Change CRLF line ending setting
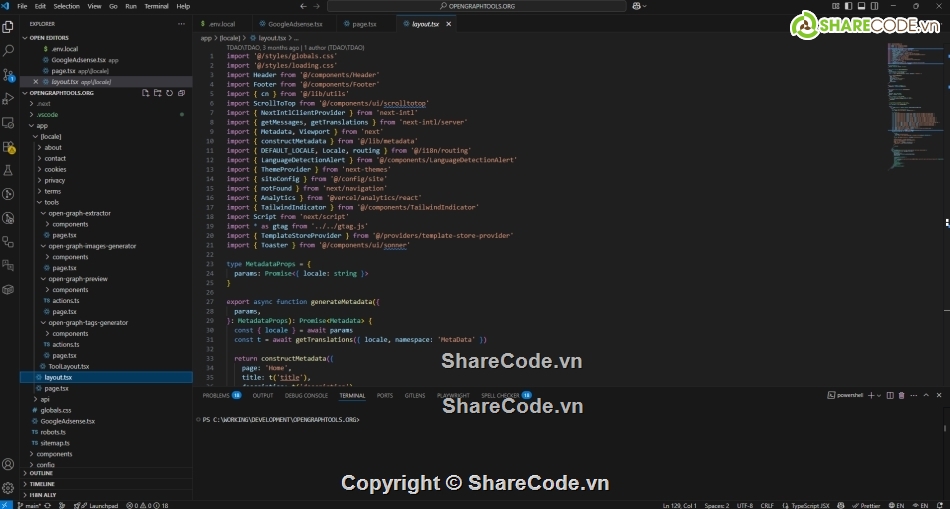This screenshot has height=509, width=950. pyautogui.click(x=767, y=505)
